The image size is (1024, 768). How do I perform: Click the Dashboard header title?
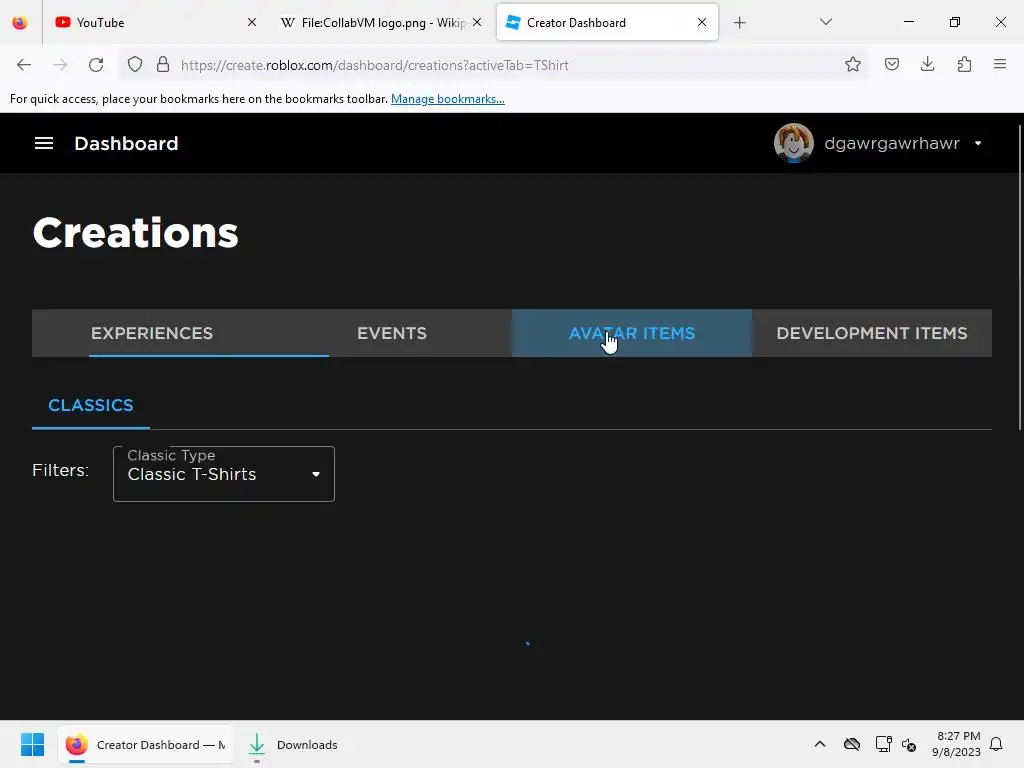coord(126,143)
